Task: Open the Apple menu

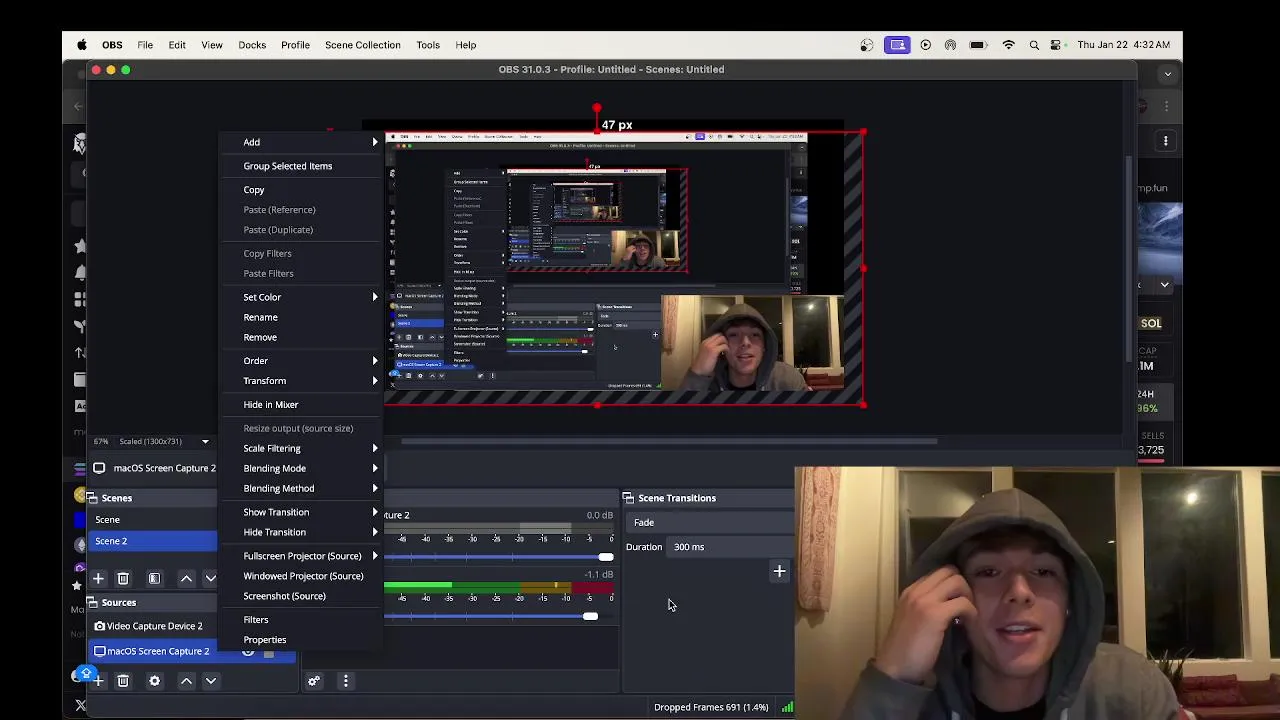Action: (x=82, y=45)
